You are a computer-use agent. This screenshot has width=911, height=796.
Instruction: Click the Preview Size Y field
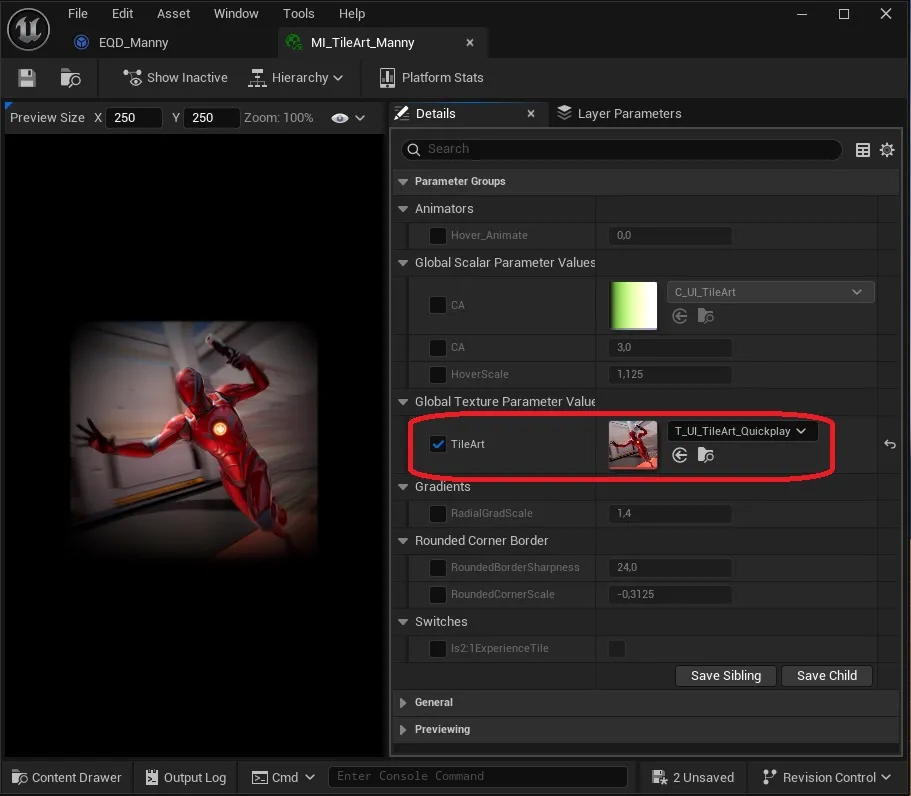[211, 118]
